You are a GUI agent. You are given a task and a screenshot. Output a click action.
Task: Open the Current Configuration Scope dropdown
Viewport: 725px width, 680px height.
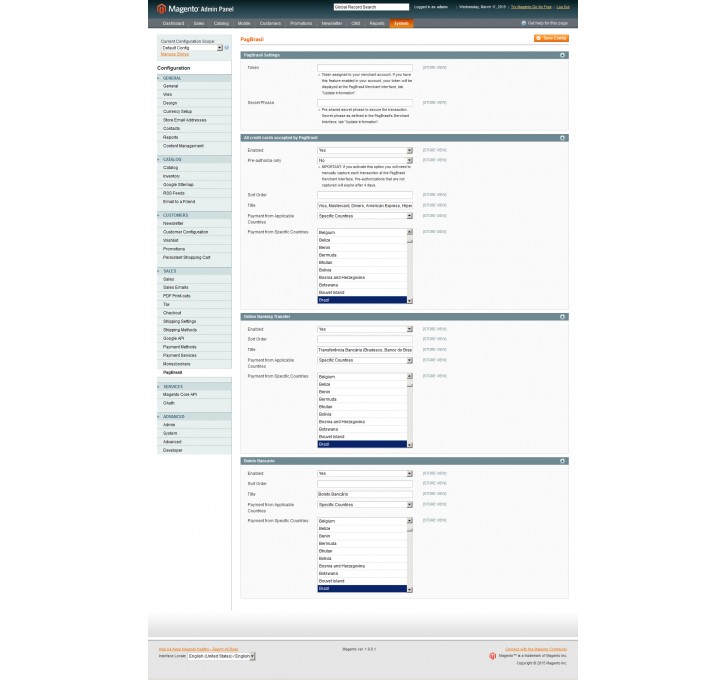(192, 48)
